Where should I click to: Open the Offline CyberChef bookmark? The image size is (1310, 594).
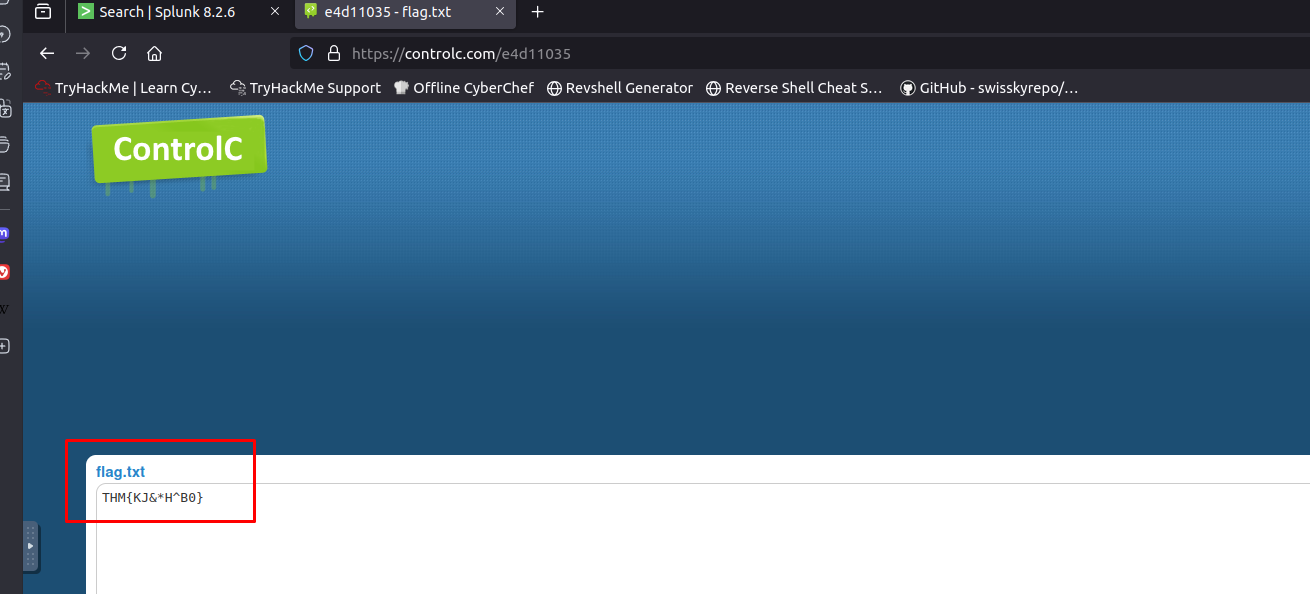coord(464,88)
